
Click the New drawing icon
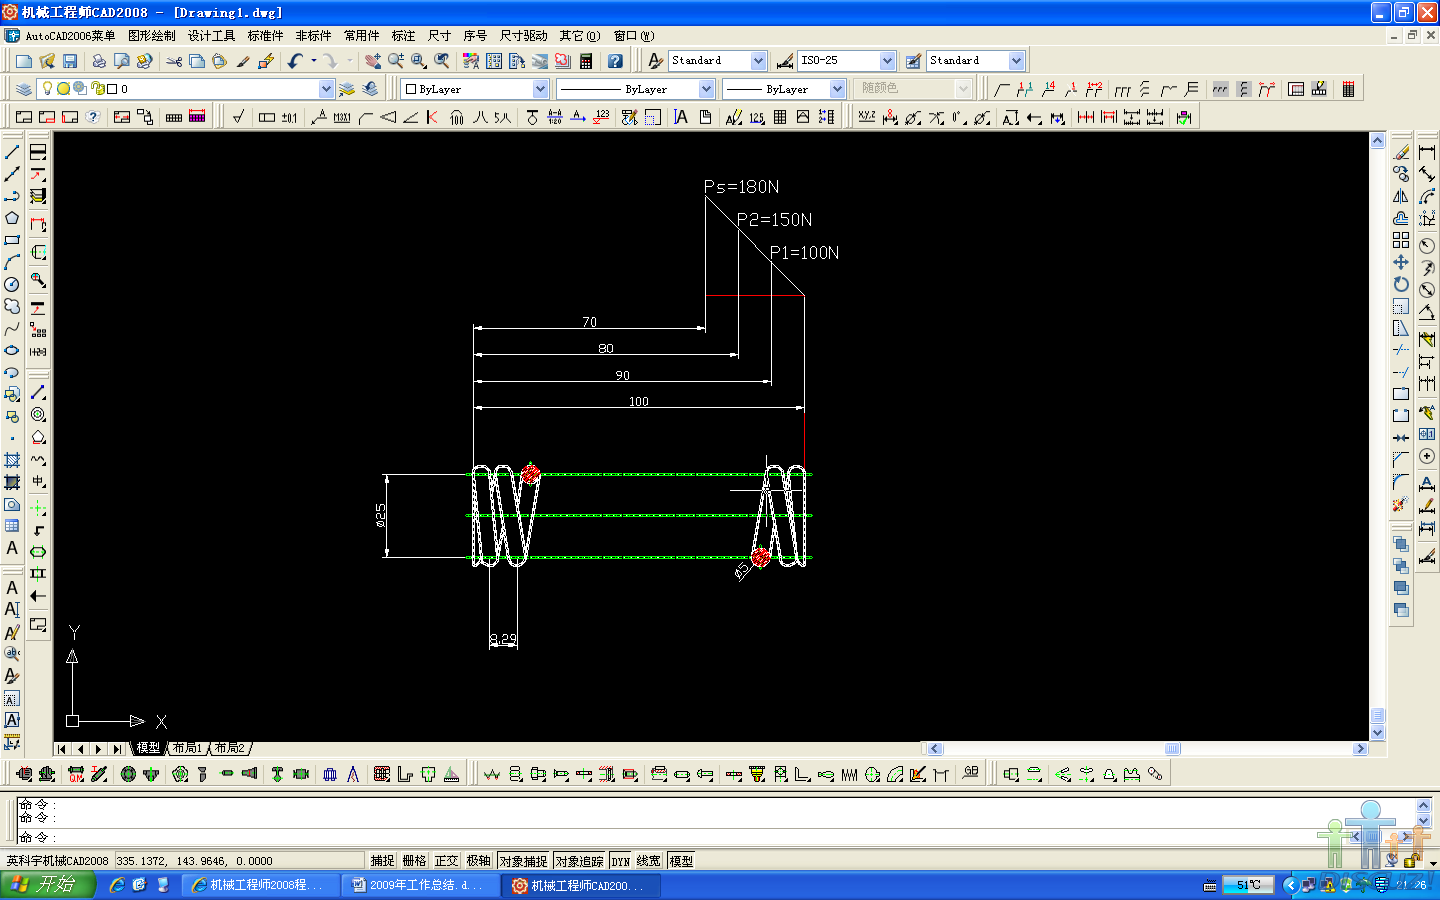pyautogui.click(x=24, y=61)
